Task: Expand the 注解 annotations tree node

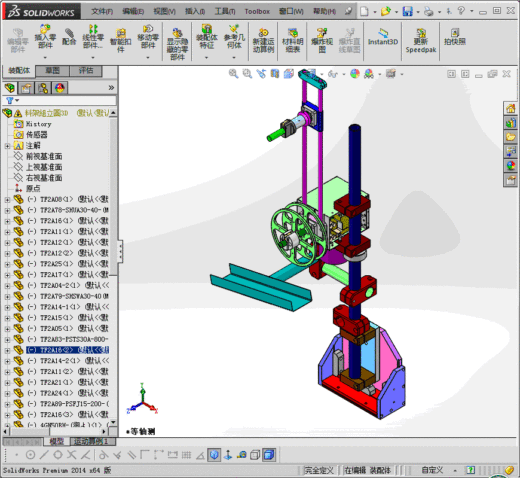Action: tap(7, 146)
